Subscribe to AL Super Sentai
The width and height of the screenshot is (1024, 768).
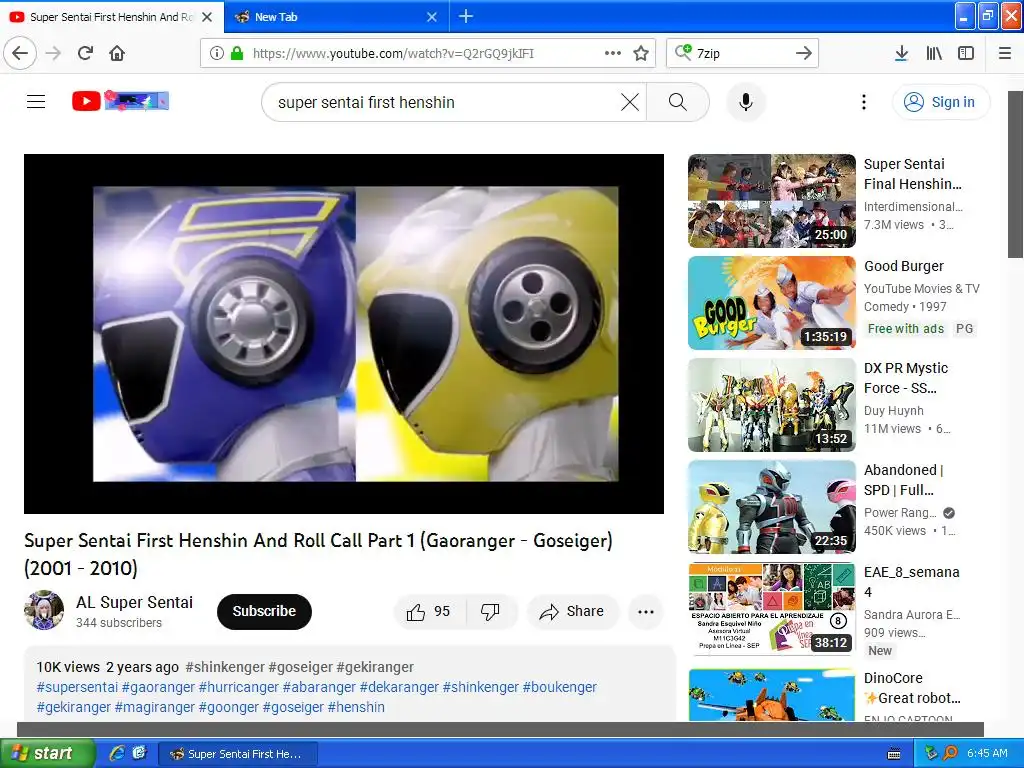(264, 612)
